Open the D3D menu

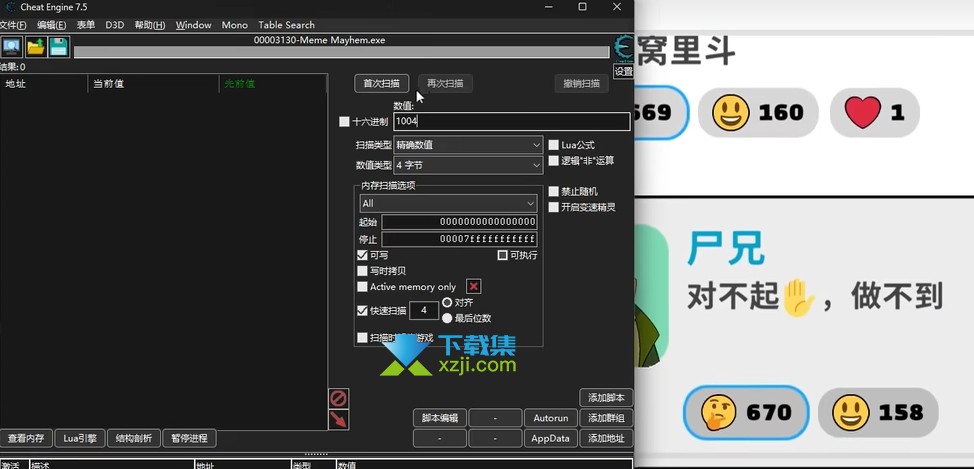115,25
